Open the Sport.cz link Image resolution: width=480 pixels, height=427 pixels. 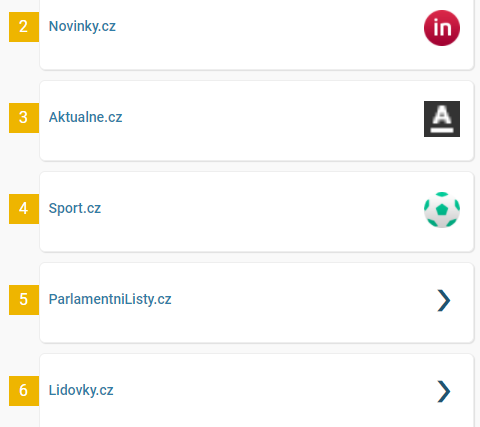(75, 208)
